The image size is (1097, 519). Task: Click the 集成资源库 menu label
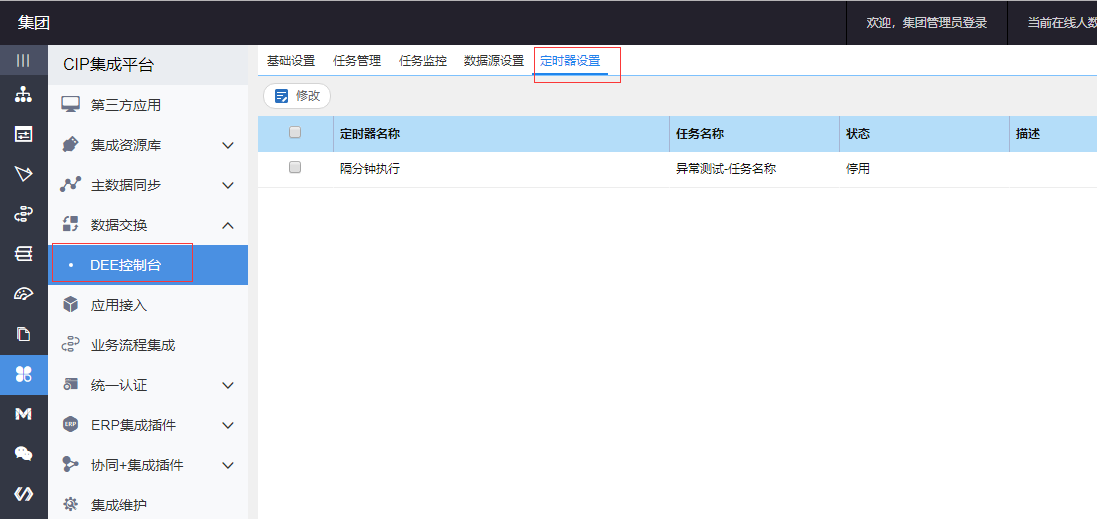click(126, 145)
